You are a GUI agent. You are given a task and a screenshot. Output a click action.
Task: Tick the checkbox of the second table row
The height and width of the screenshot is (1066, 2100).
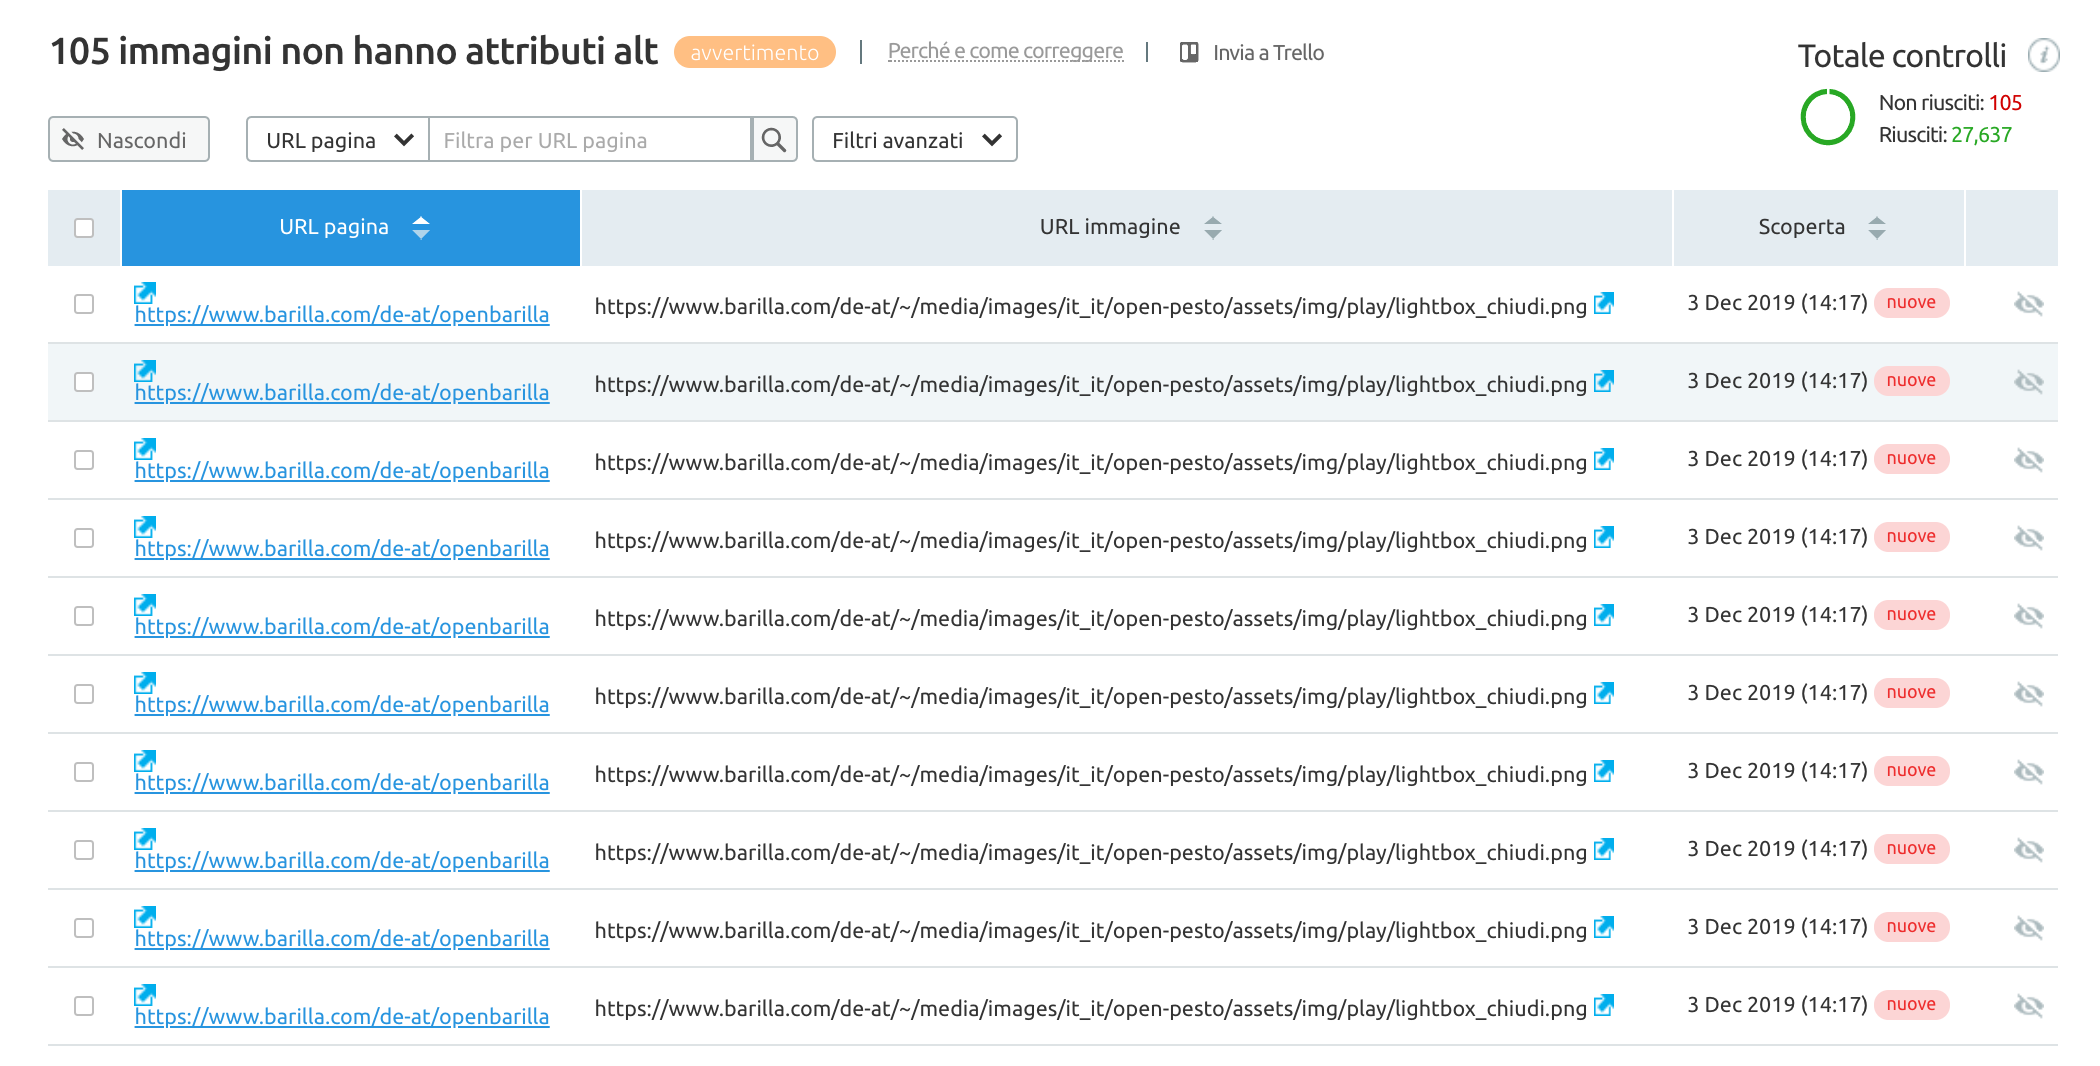tap(84, 382)
